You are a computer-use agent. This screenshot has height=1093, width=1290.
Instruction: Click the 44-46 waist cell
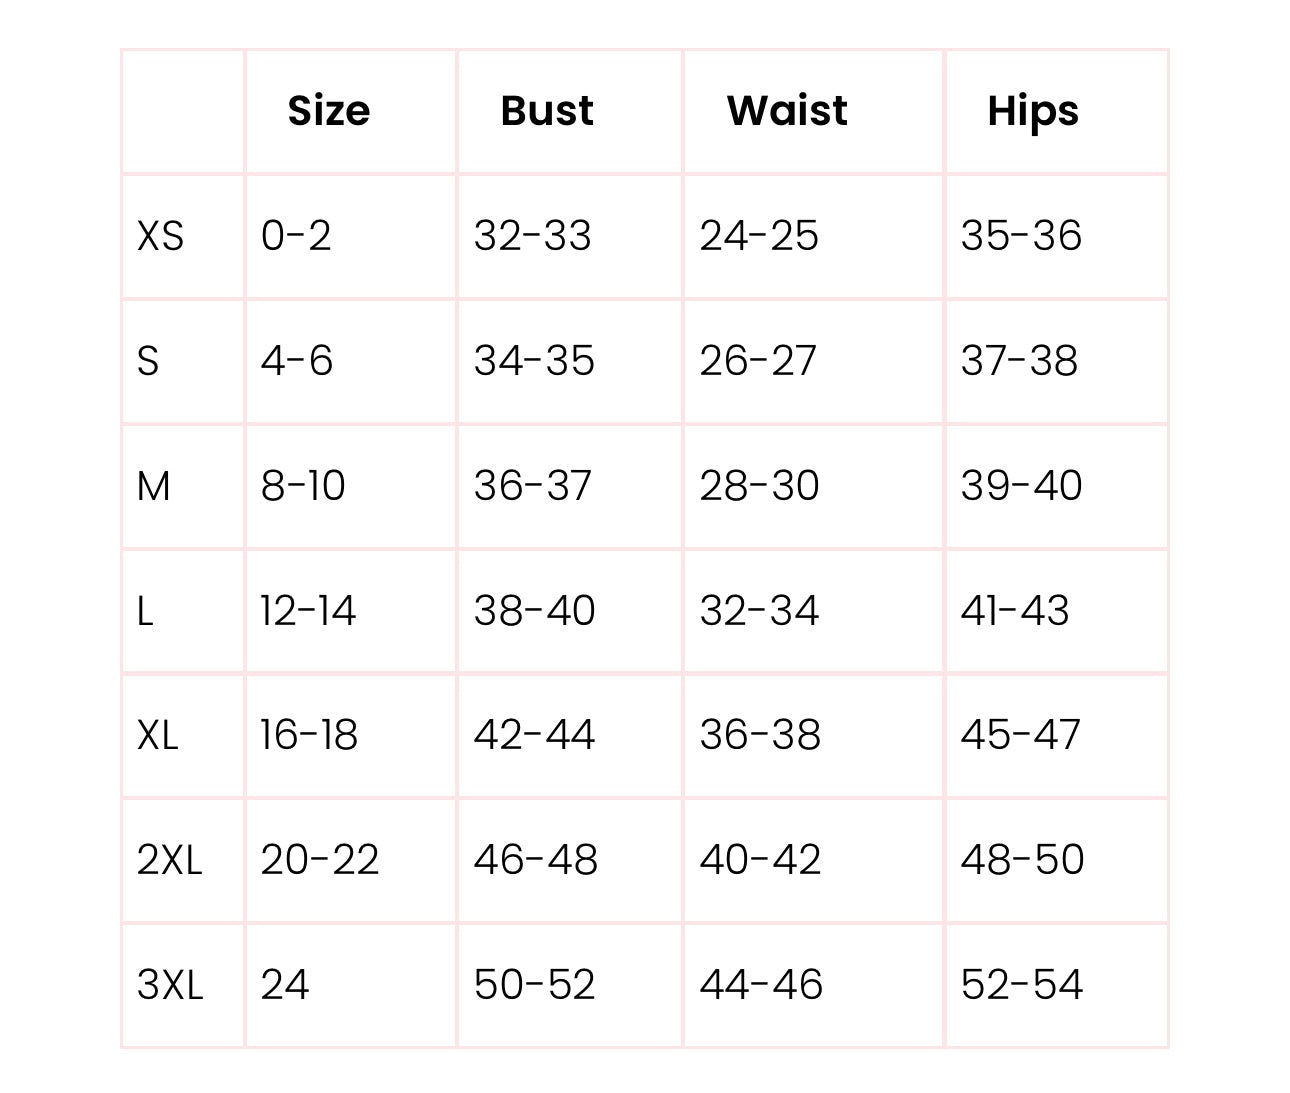coord(761,985)
